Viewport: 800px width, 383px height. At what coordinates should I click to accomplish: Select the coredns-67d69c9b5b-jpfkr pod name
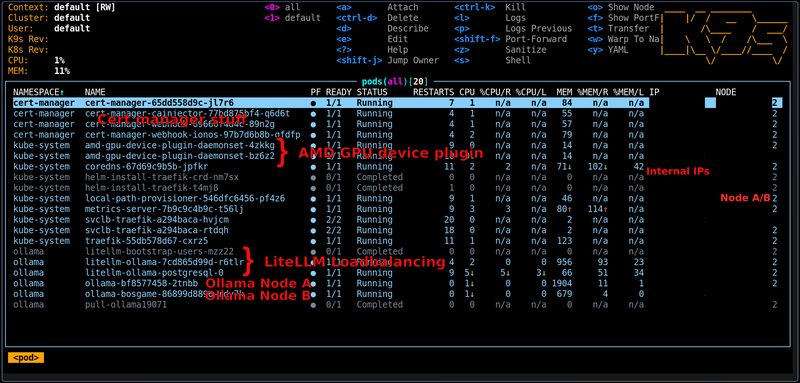point(146,167)
